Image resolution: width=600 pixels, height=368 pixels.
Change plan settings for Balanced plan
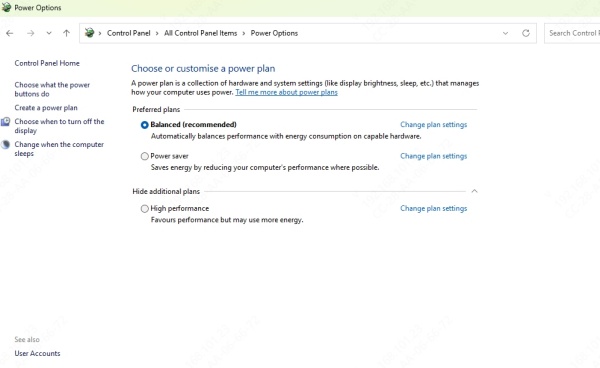point(434,125)
